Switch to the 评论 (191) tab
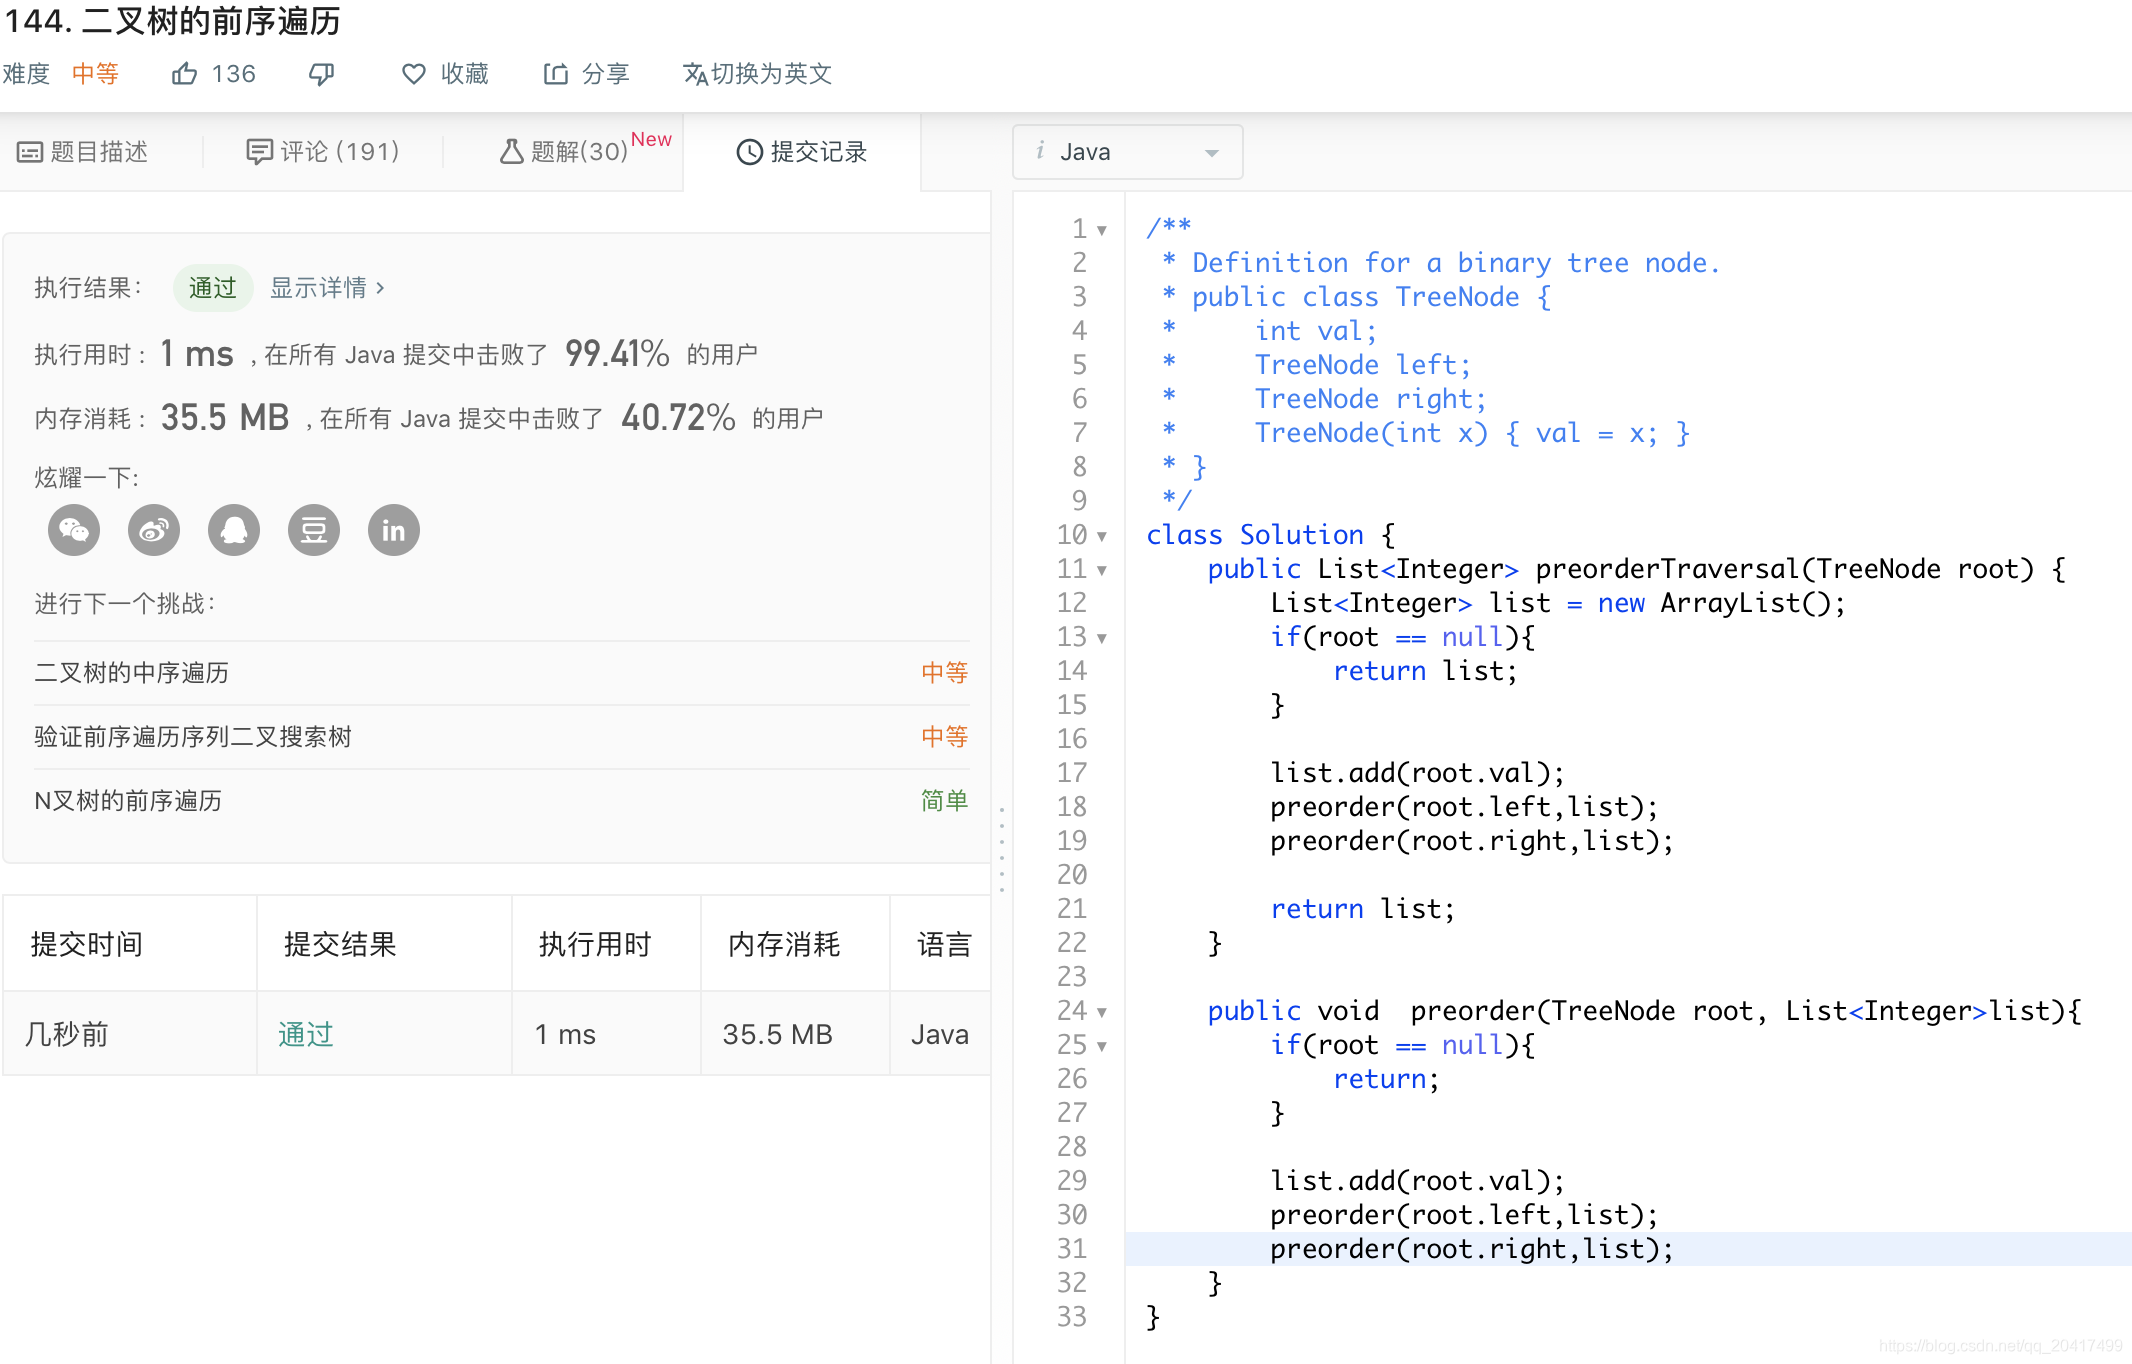Screen dimensions: 2132x1364 pos(322,151)
